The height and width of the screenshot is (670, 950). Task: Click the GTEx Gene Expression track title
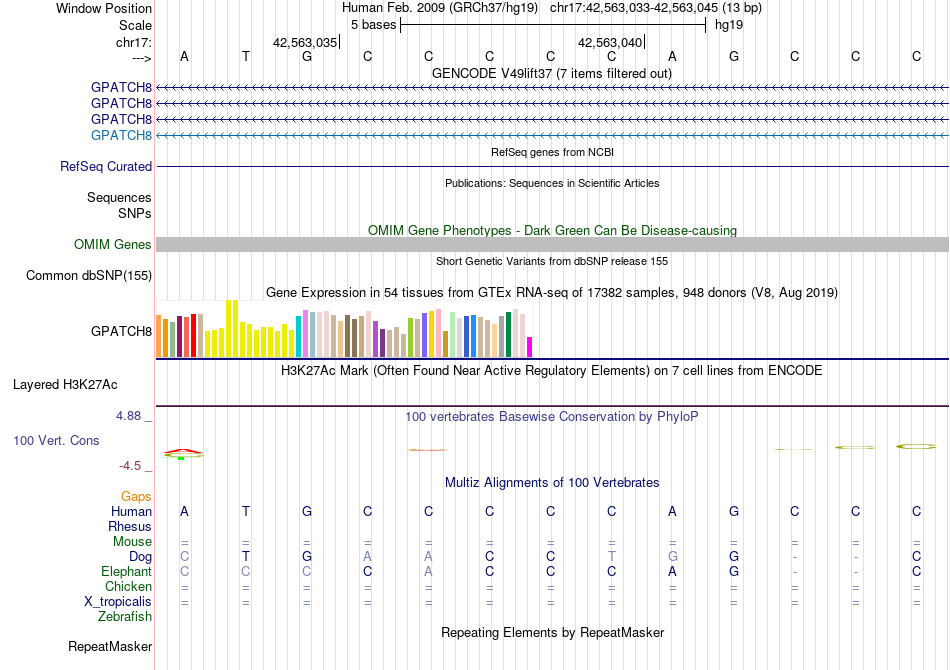(552, 293)
